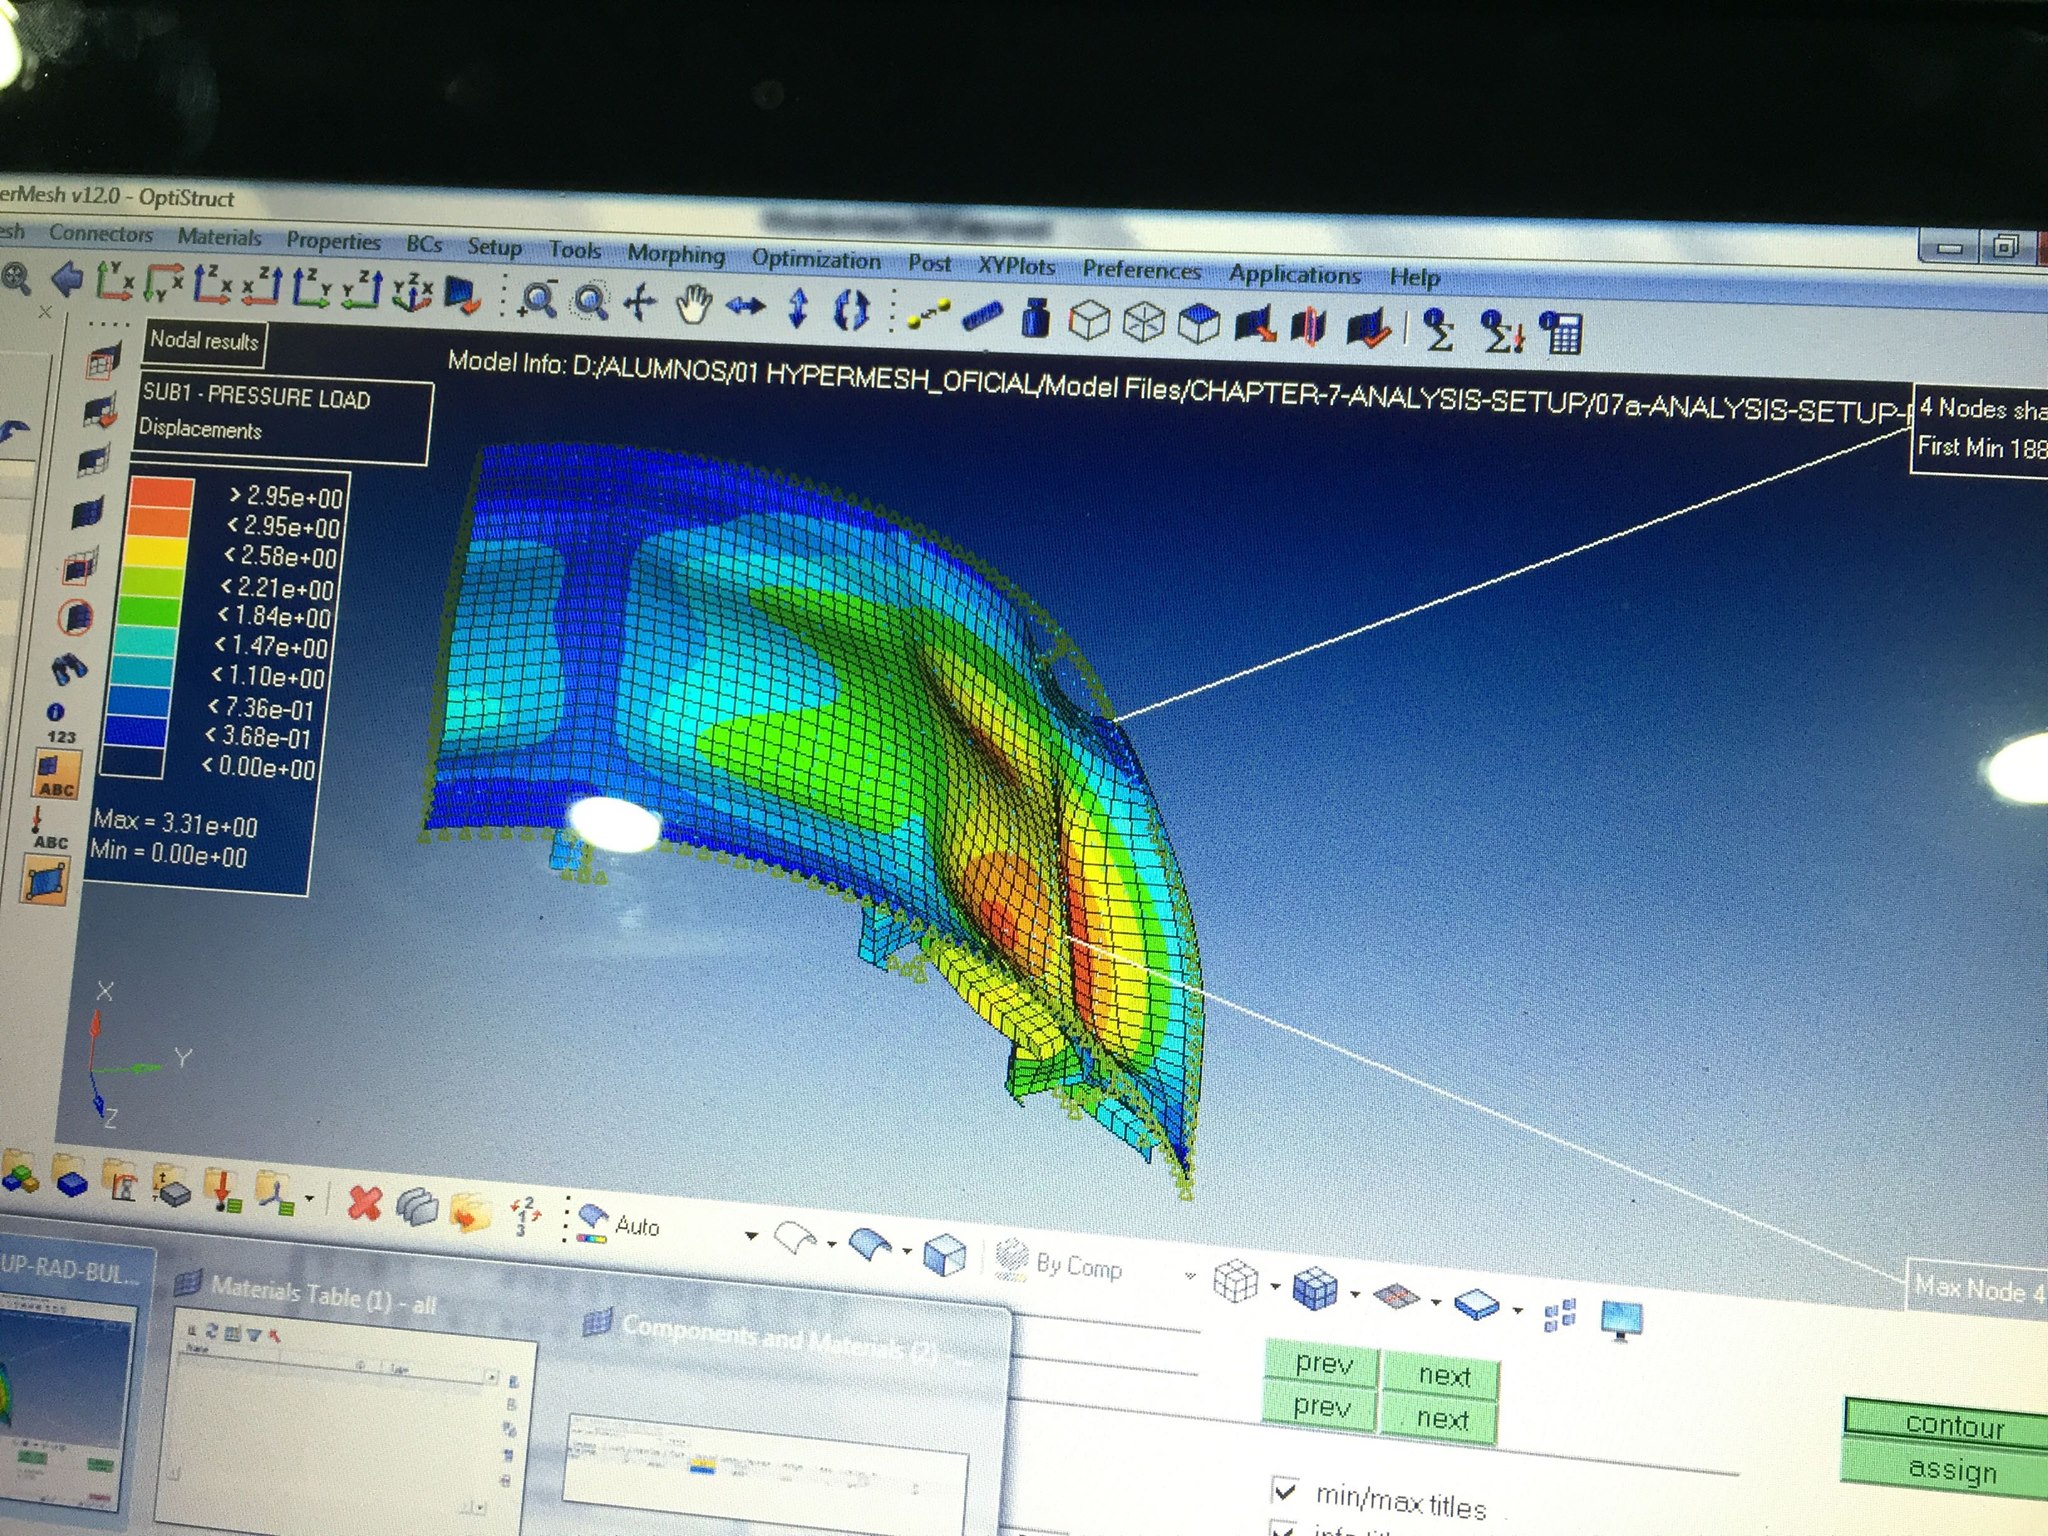Toggle the min/max titles checkbox

(x=1285, y=1492)
